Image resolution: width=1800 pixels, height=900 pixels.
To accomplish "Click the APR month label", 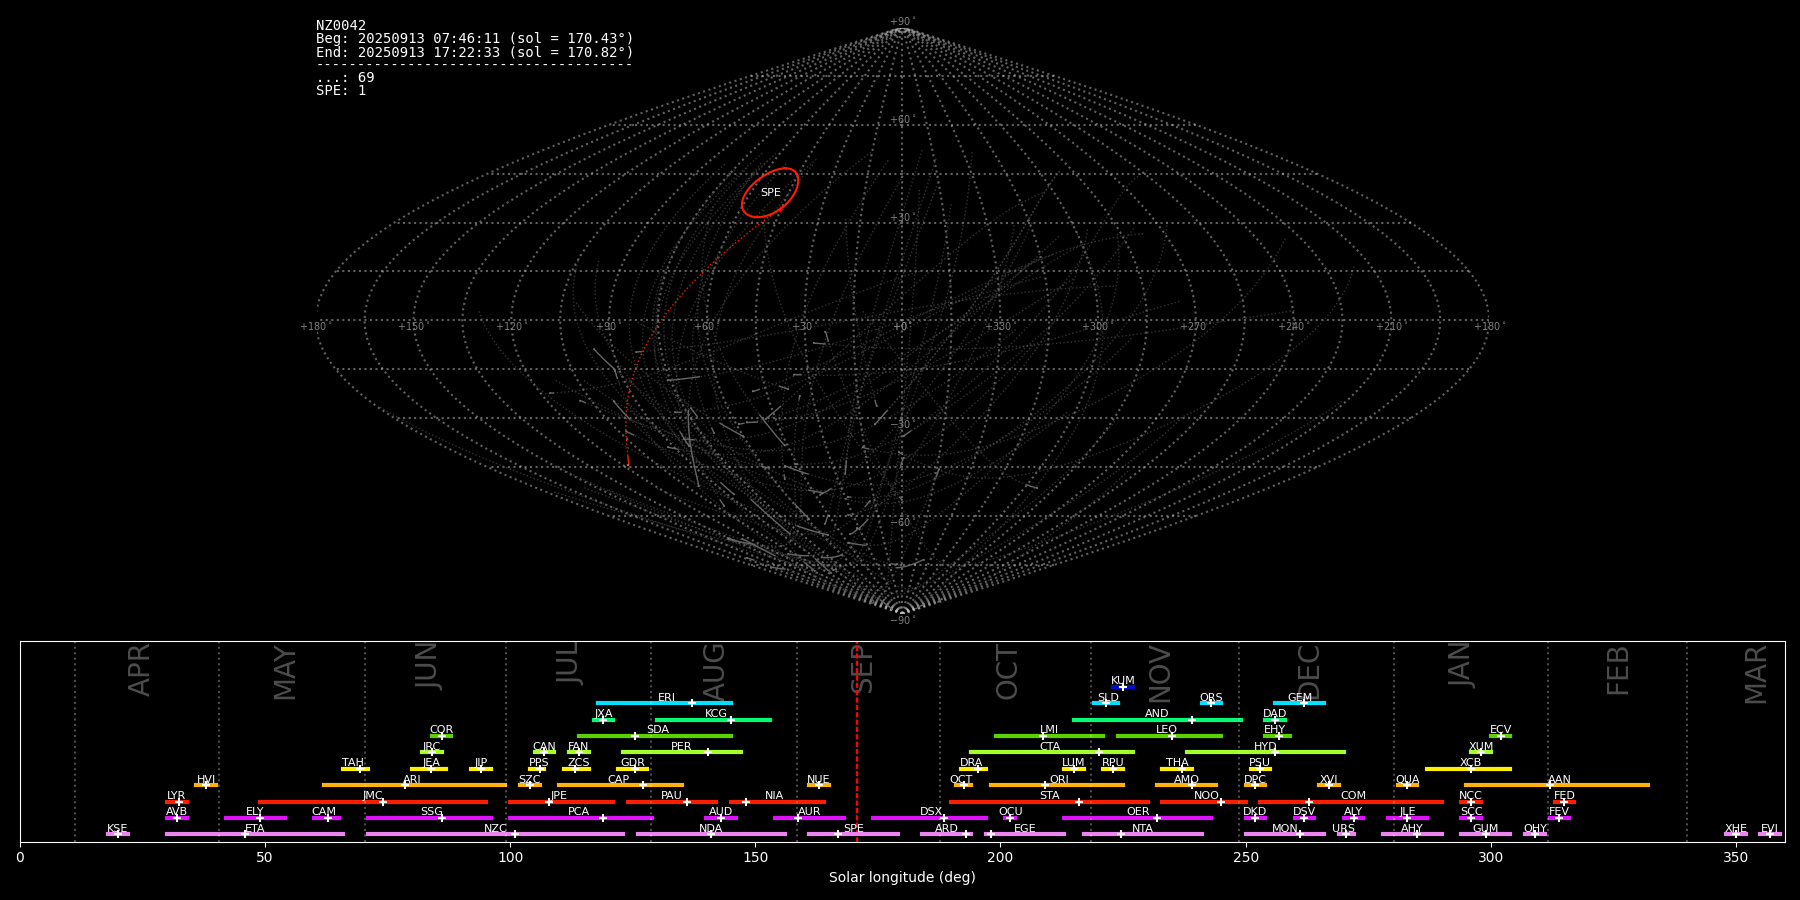I will [x=139, y=670].
